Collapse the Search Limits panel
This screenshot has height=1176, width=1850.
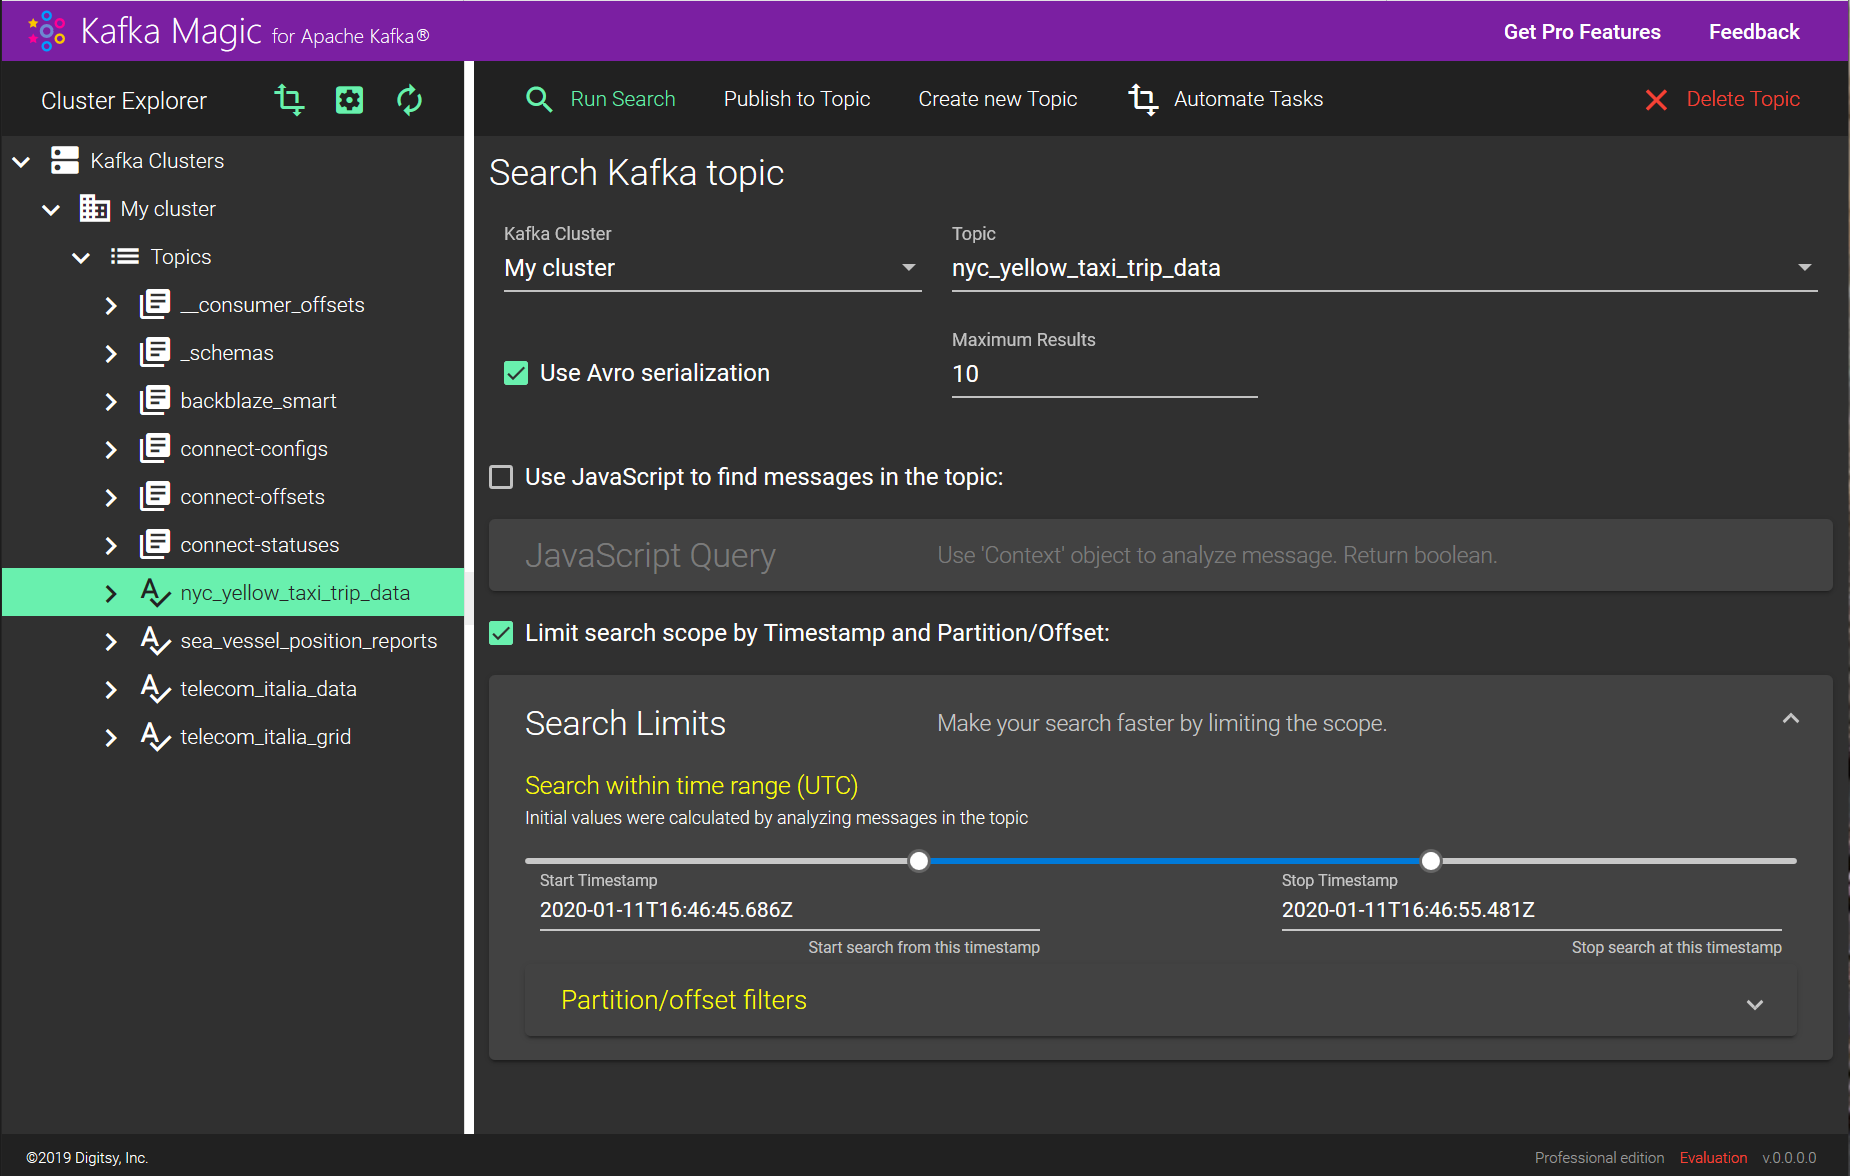click(1791, 719)
